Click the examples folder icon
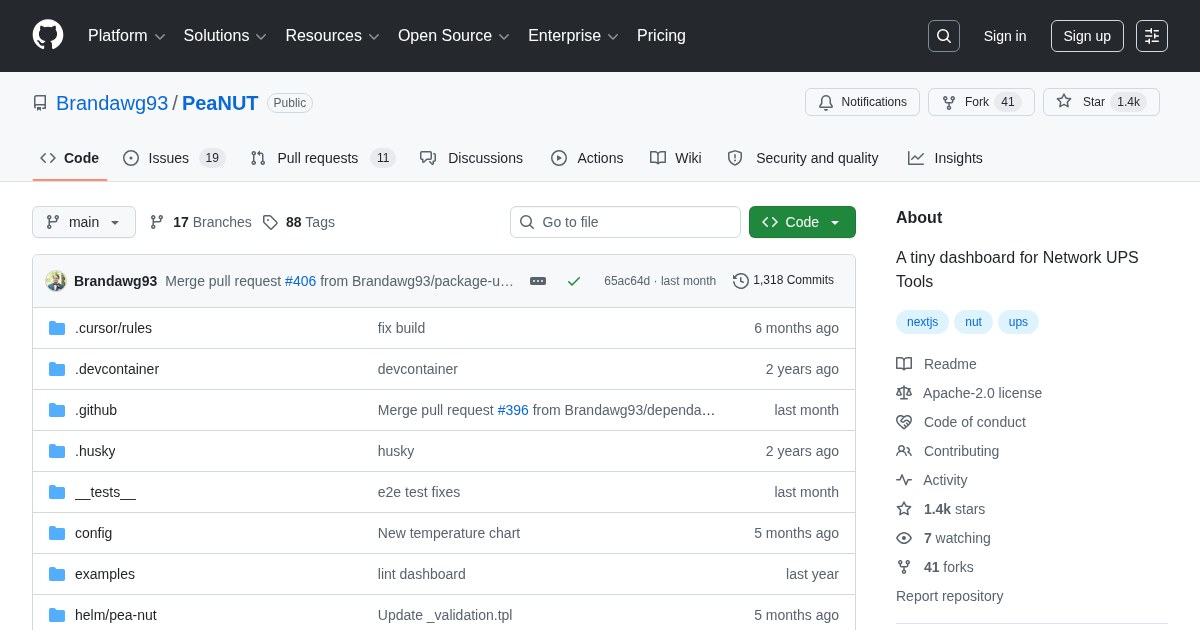Viewport: 1200px width, 630px height. [x=57, y=574]
